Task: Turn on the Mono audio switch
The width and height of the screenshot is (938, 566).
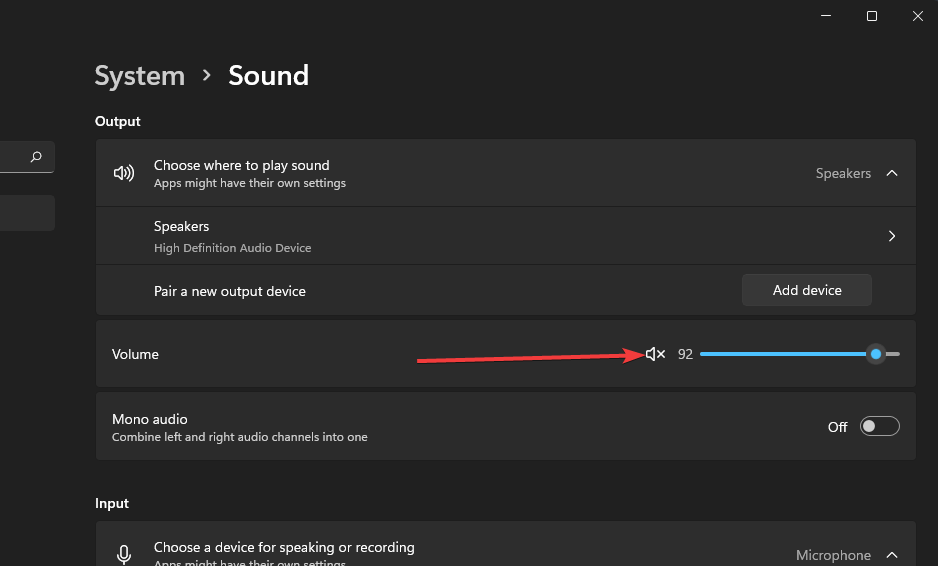Action: coord(879,427)
